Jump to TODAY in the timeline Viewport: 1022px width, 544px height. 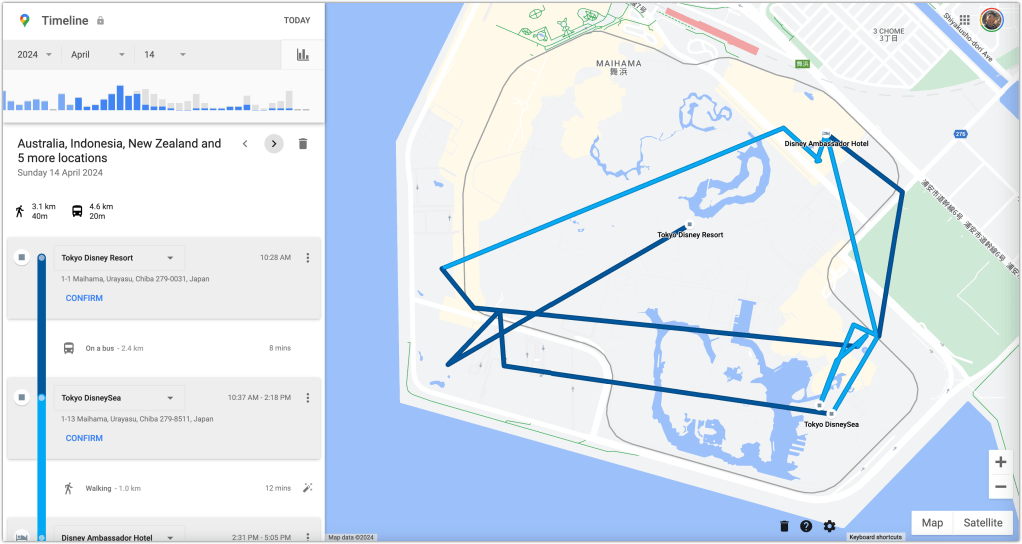coord(297,20)
